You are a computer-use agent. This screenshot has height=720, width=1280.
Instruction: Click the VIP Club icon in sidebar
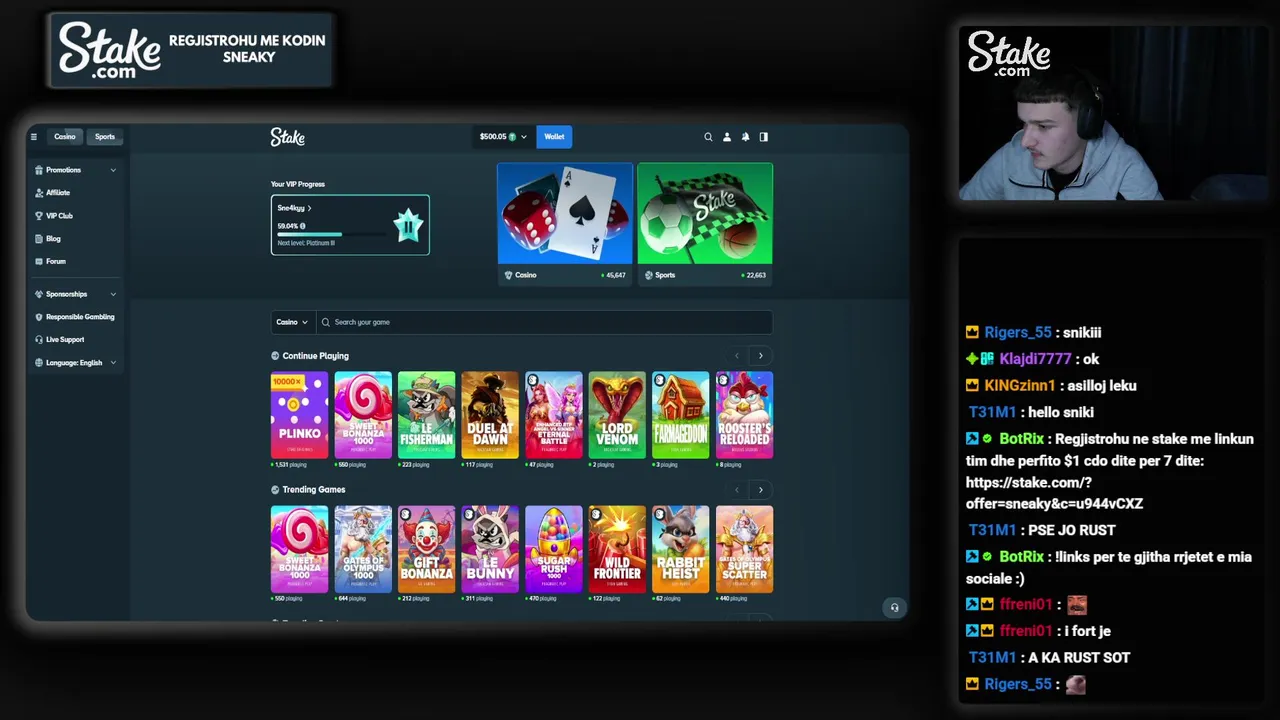(x=39, y=216)
